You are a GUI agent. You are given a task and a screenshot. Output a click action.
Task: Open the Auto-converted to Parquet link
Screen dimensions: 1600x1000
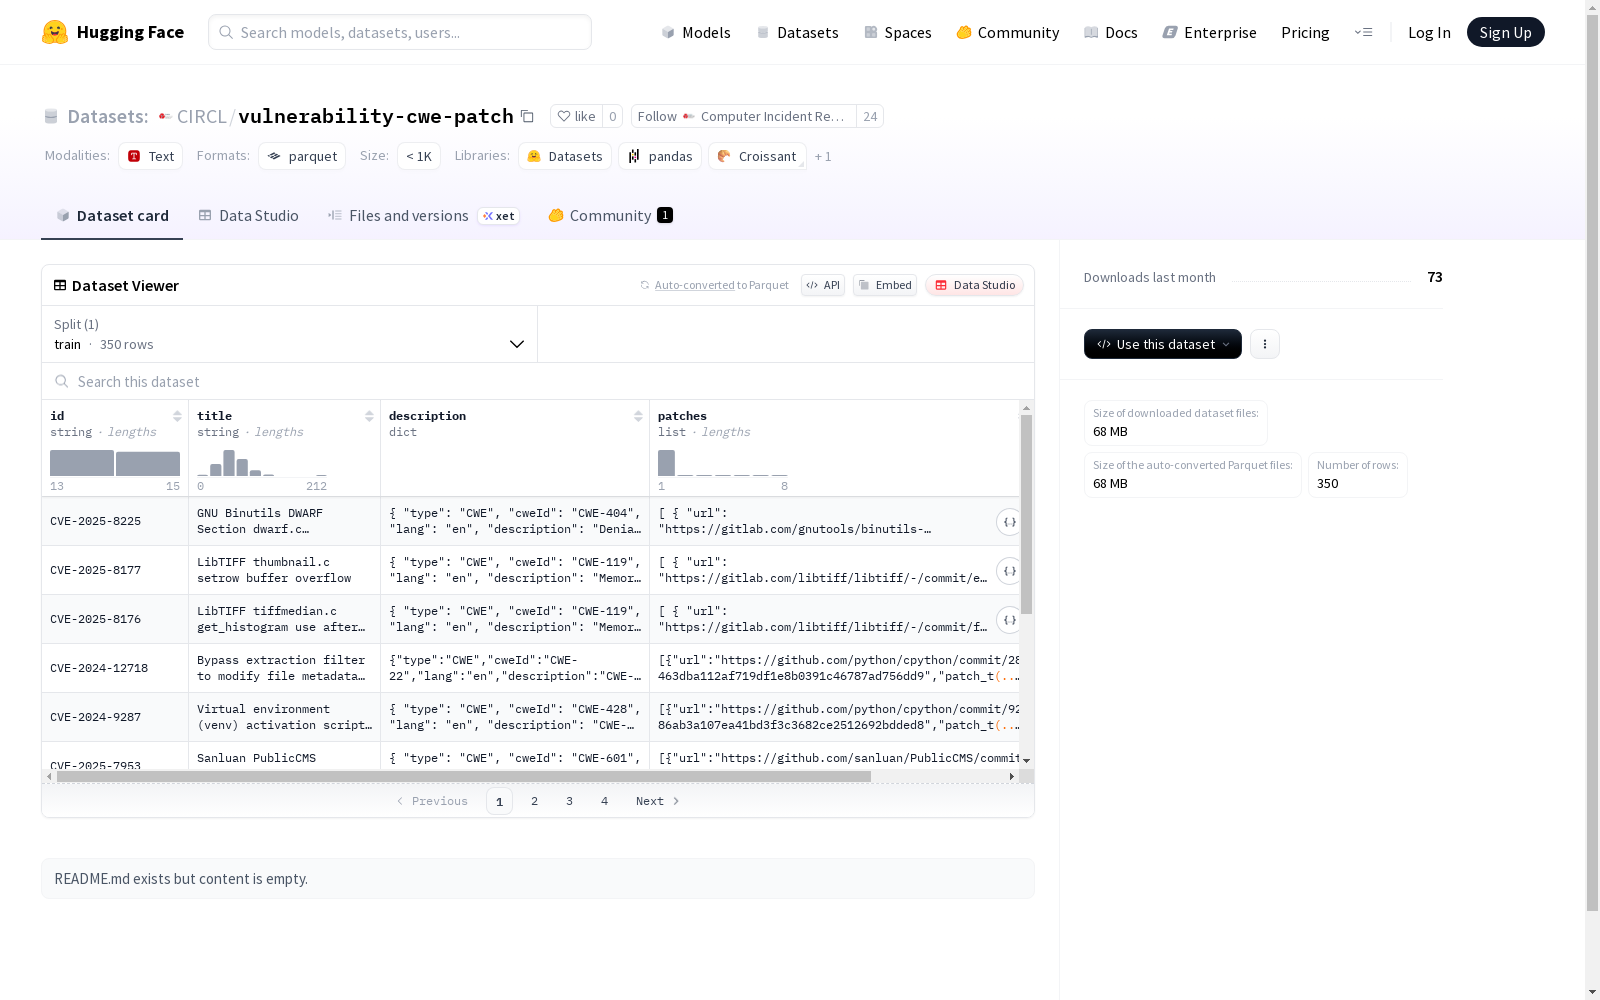tap(721, 285)
